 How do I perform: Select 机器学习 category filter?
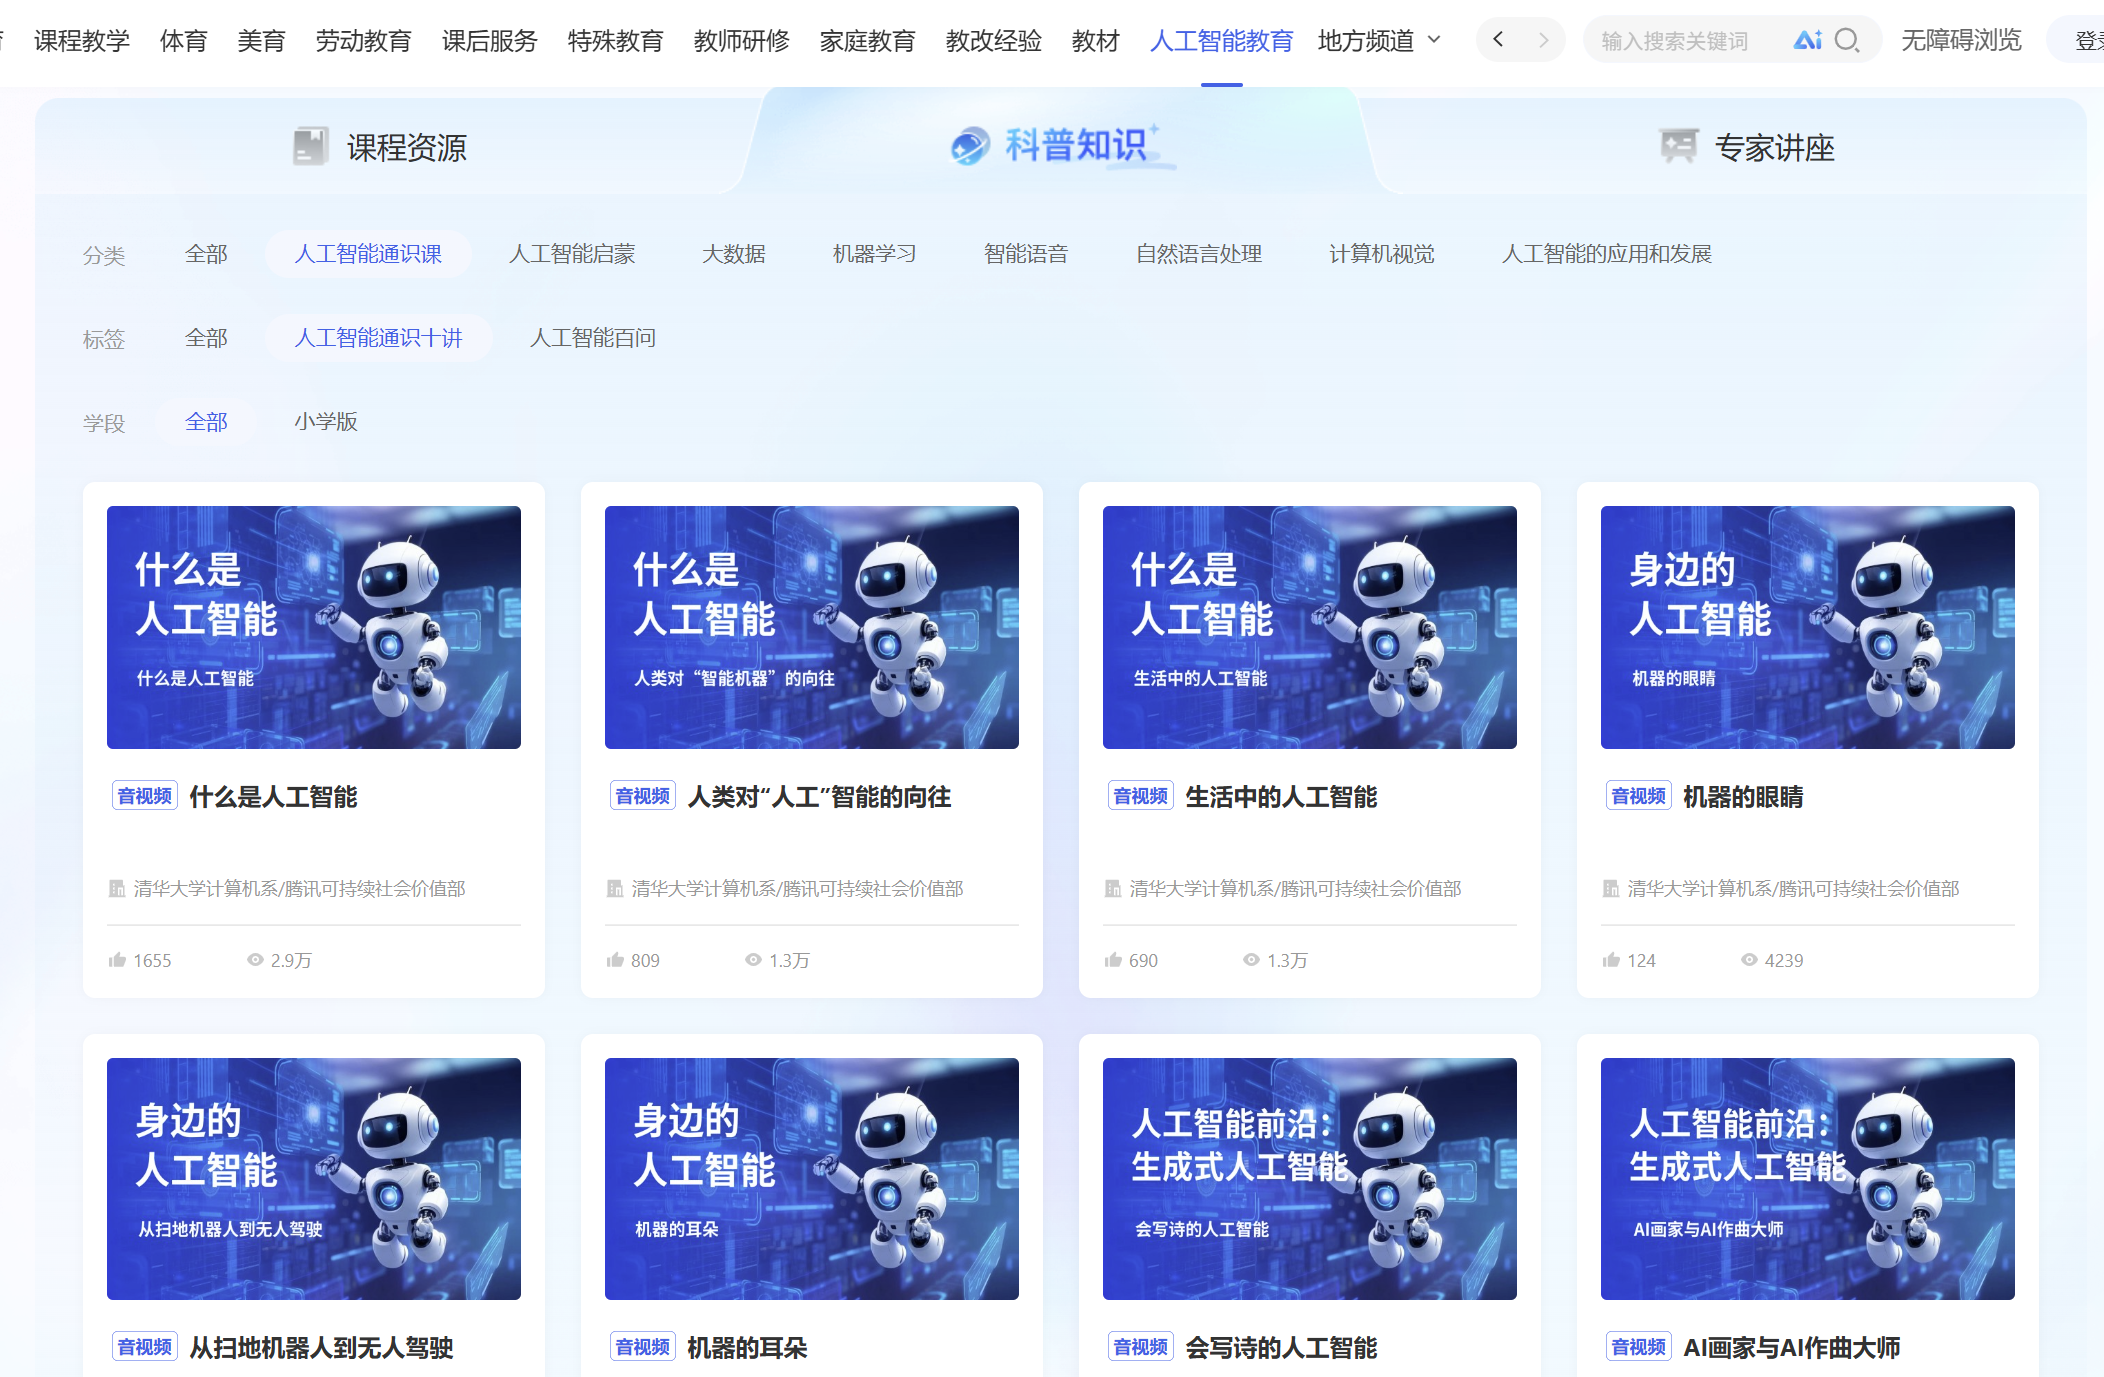coord(874,254)
